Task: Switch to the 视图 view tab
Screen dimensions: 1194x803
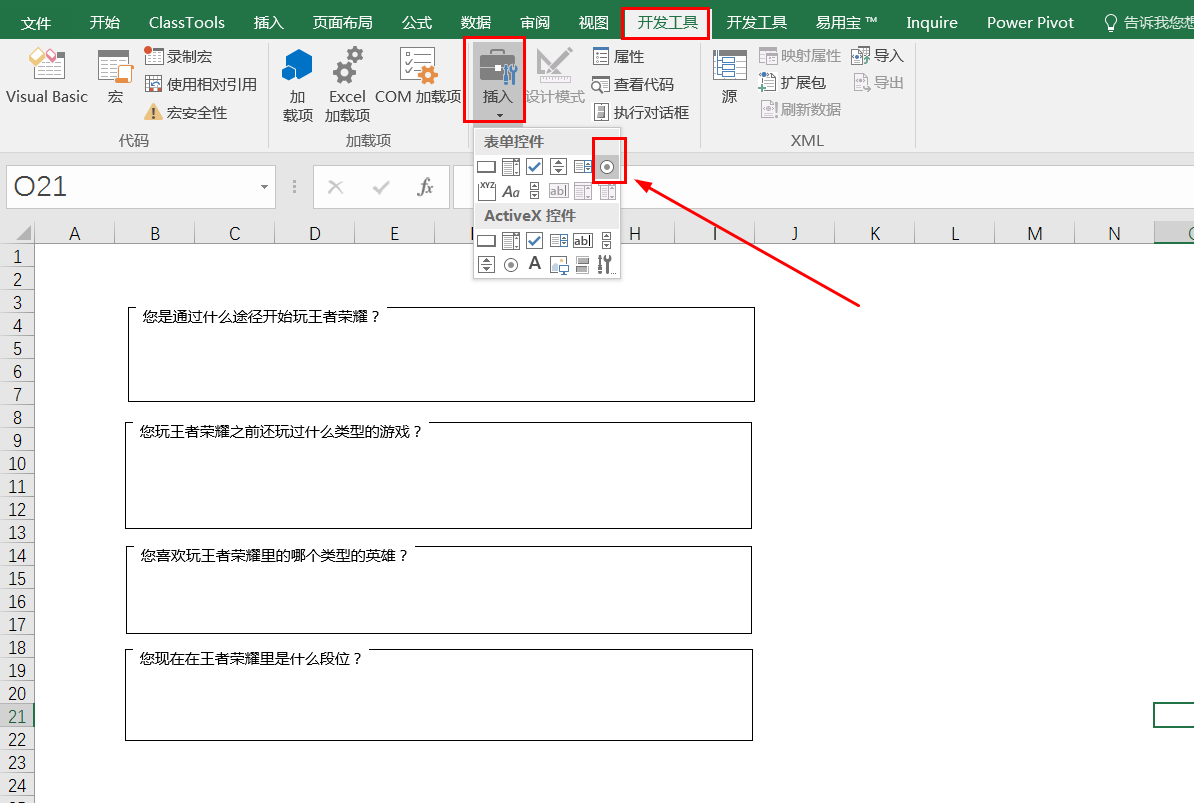Action: pos(593,23)
